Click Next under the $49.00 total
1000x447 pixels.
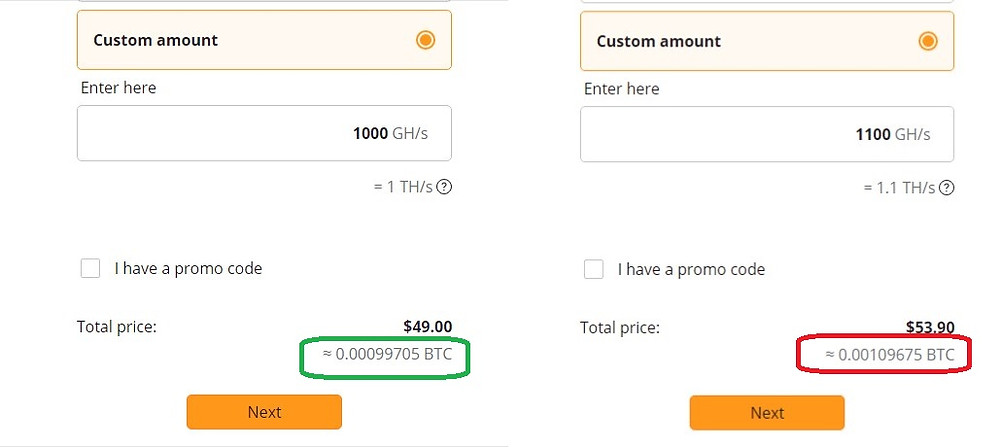(x=264, y=412)
